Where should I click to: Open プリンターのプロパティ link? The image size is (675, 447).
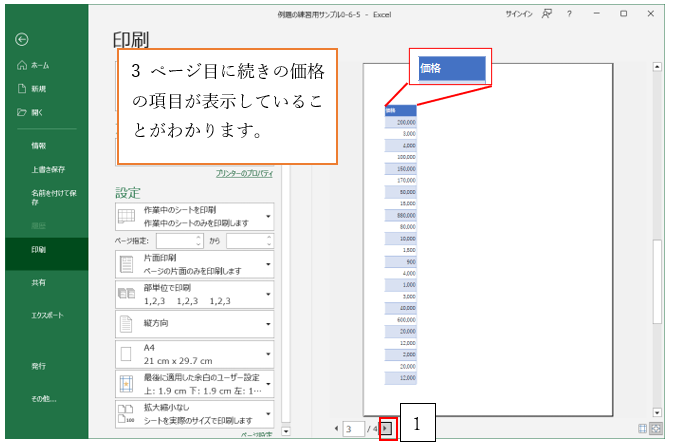(x=245, y=174)
